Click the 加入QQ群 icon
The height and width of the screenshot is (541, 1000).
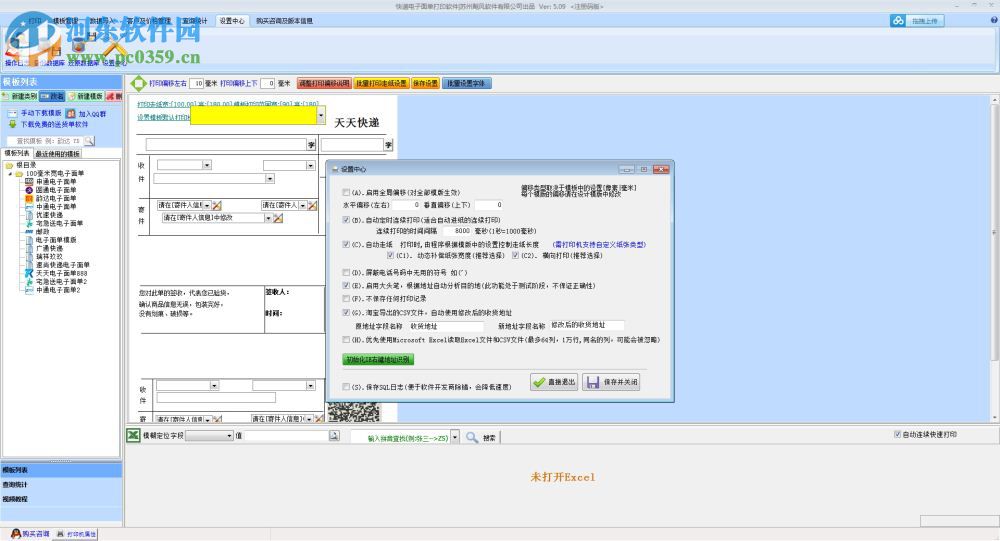tap(71, 113)
